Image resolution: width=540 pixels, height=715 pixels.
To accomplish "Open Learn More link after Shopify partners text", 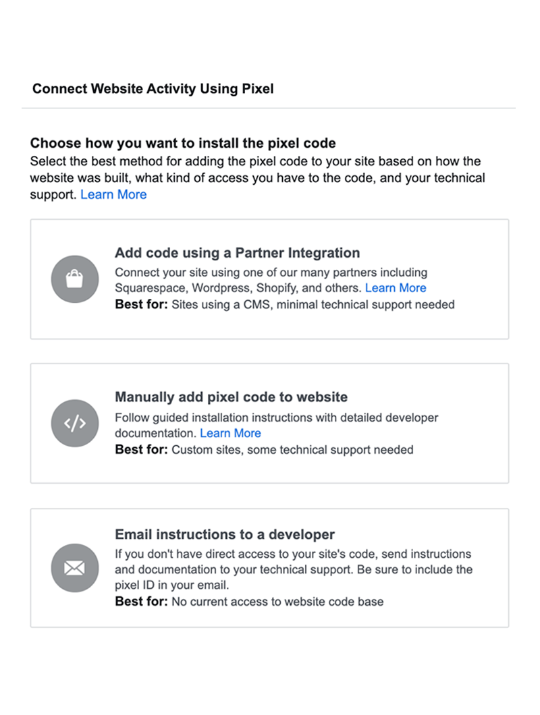I will (395, 288).
